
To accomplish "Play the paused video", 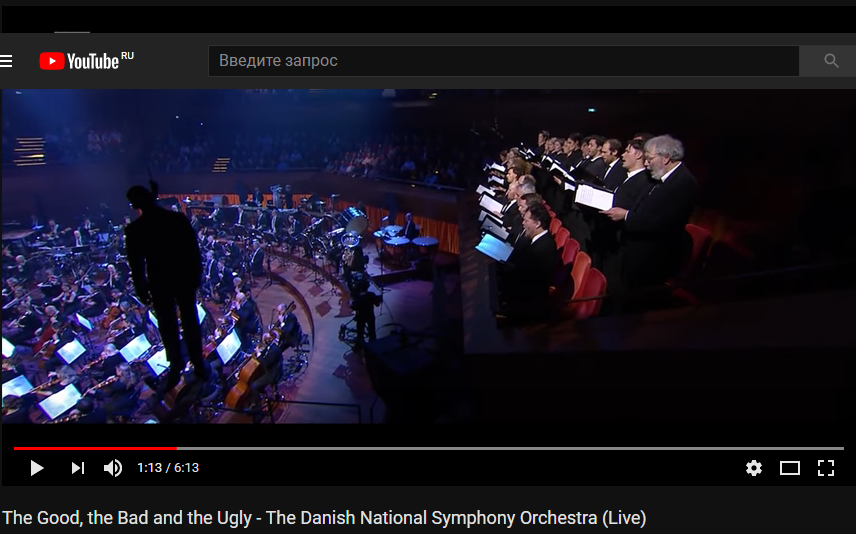I will pos(37,468).
